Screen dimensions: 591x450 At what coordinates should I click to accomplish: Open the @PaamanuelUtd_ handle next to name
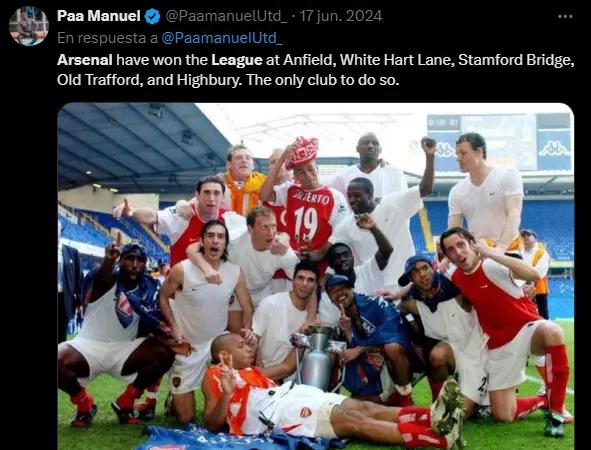226,16
